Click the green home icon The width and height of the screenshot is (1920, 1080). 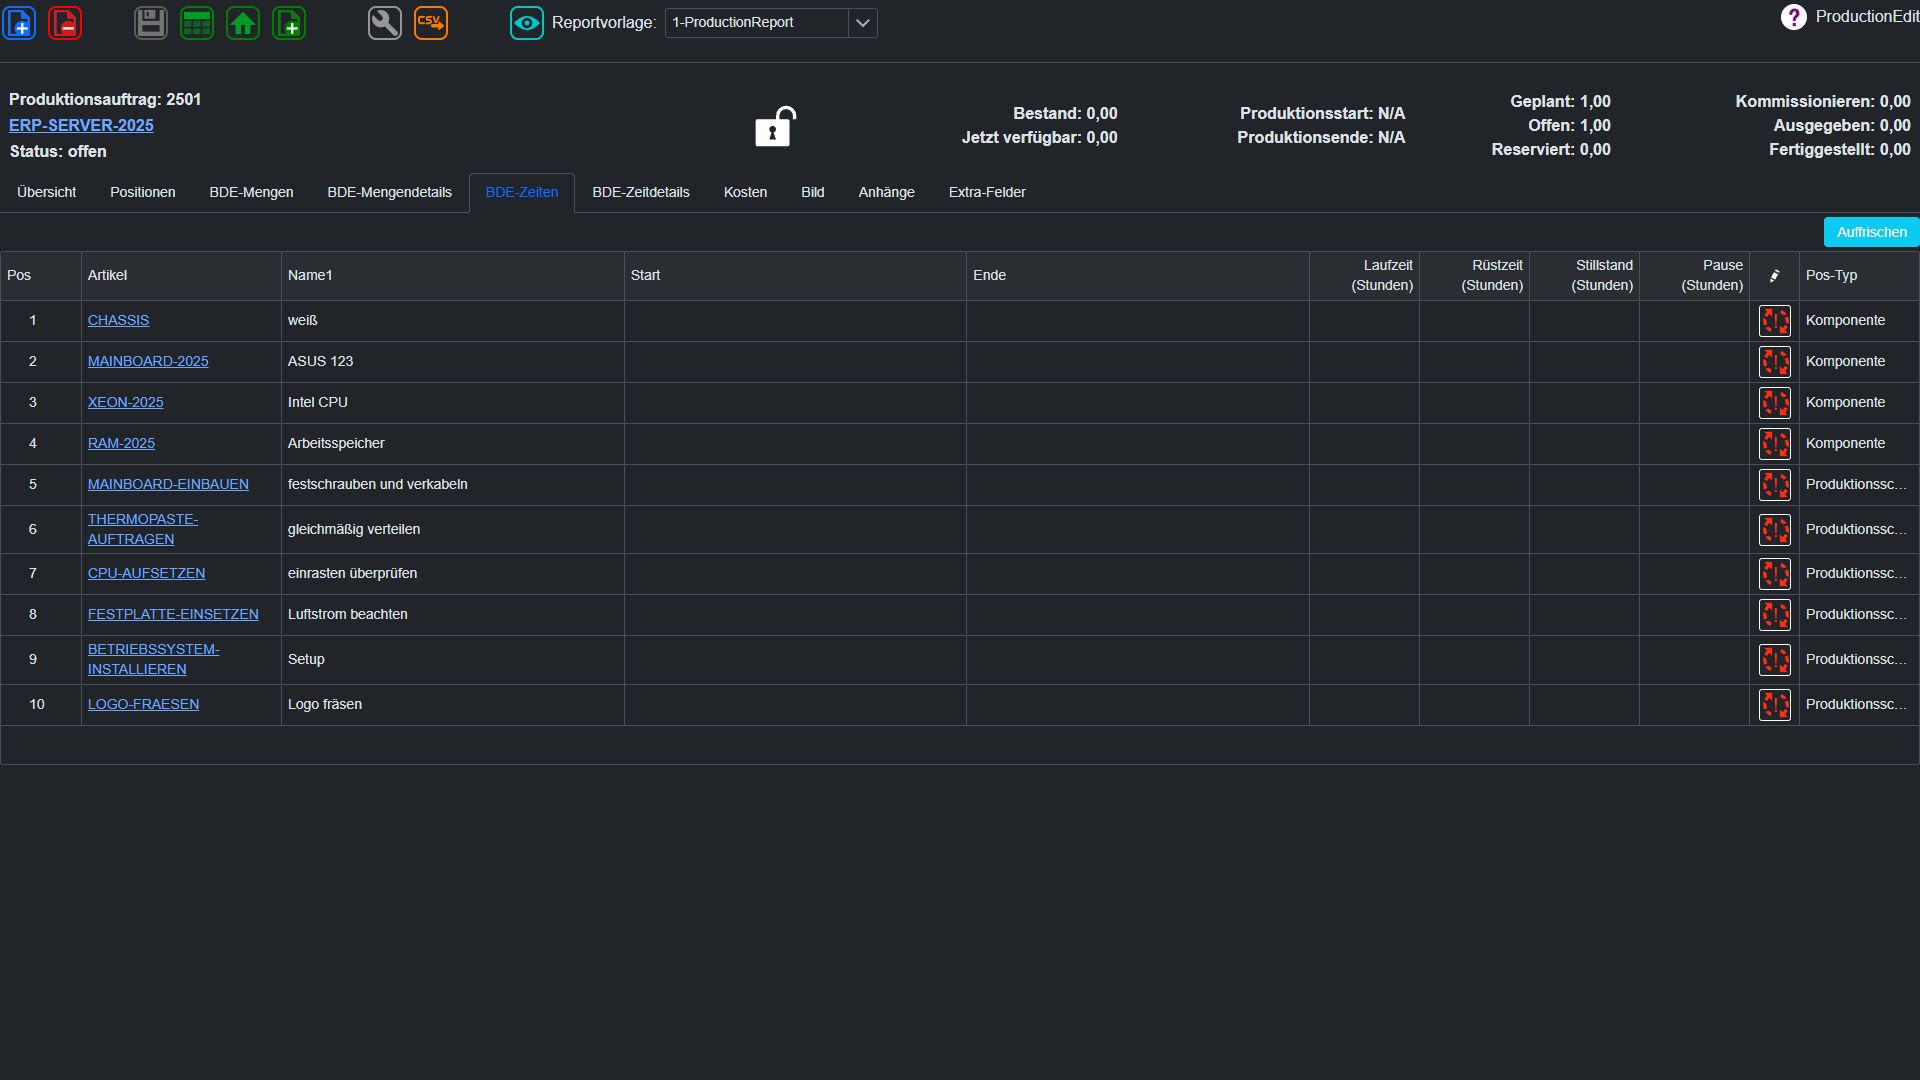point(243,22)
